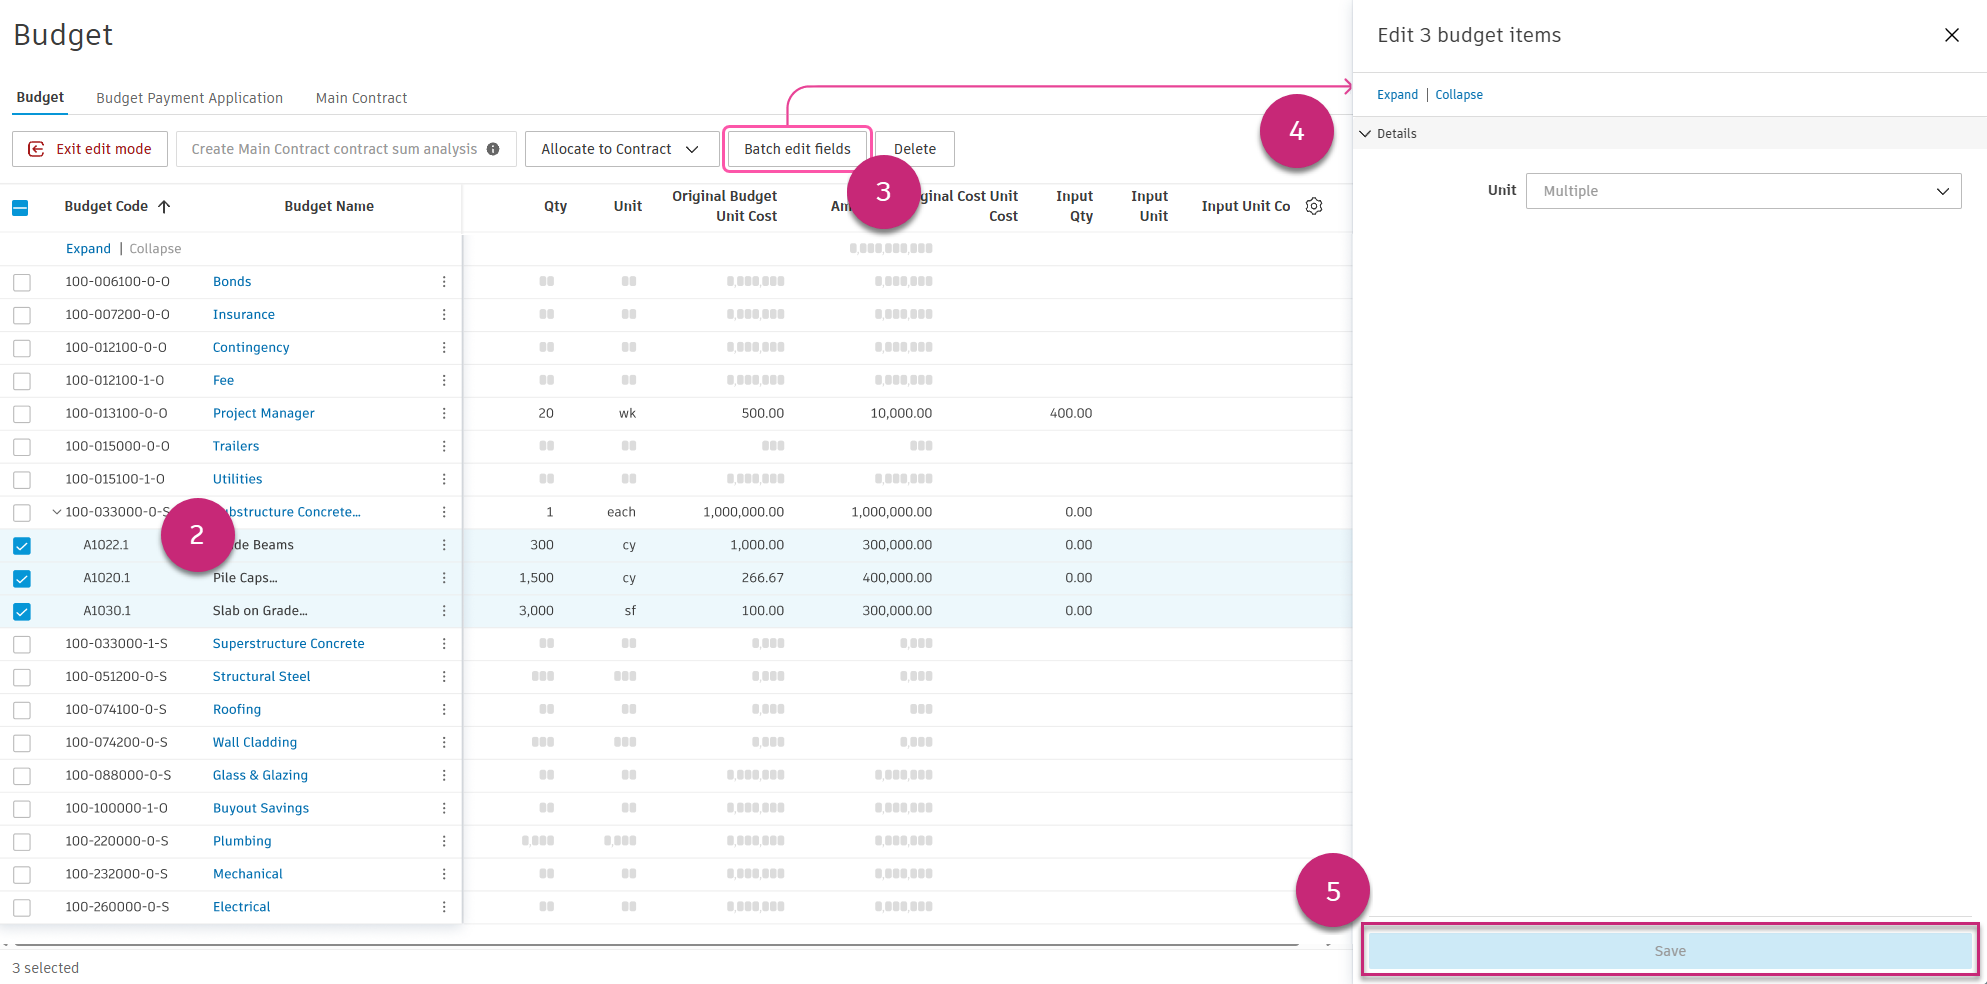Screen dimensions: 1987x984
Task: Open row menu for Insurance
Action: coord(444,315)
